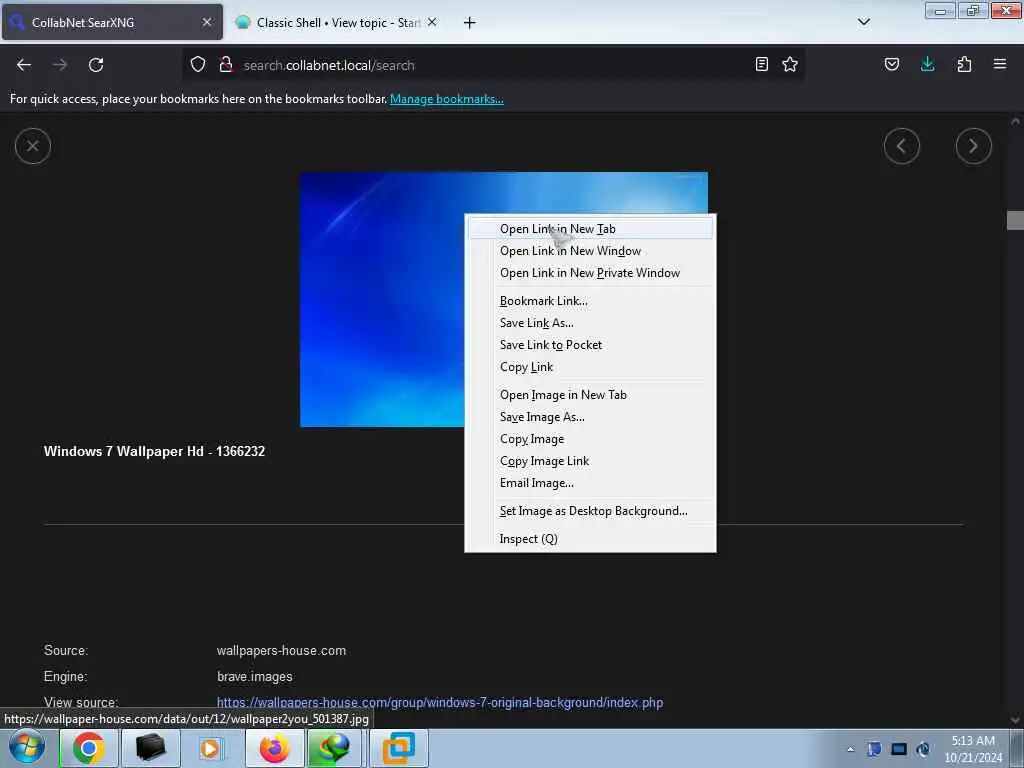This screenshot has width=1024, height=768.
Task: Open the Firefox hamburger application menu
Action: point(1000,64)
